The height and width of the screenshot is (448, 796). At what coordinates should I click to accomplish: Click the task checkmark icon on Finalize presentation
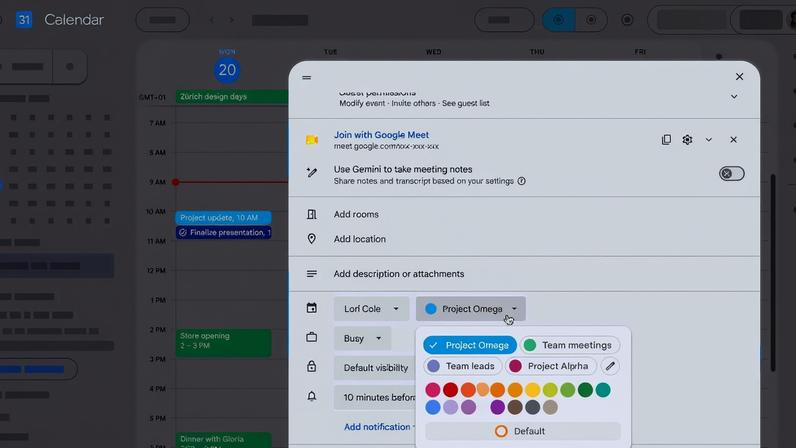[x=183, y=233]
